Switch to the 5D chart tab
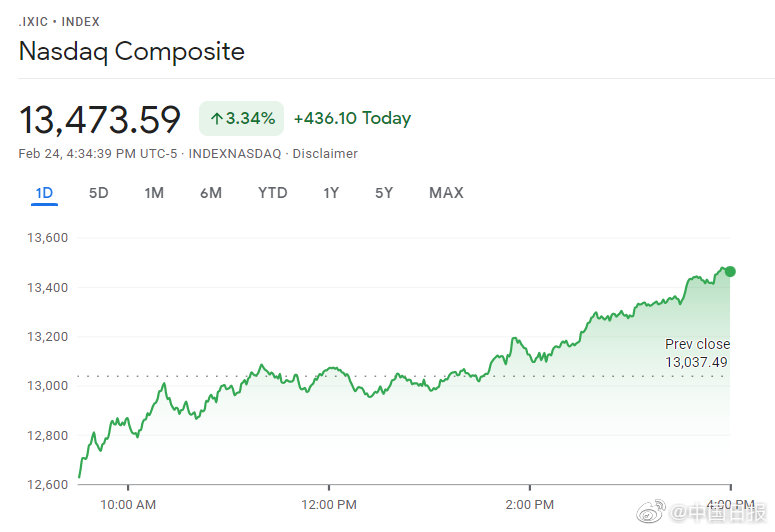Viewport: 775px width, 532px height. (98, 193)
